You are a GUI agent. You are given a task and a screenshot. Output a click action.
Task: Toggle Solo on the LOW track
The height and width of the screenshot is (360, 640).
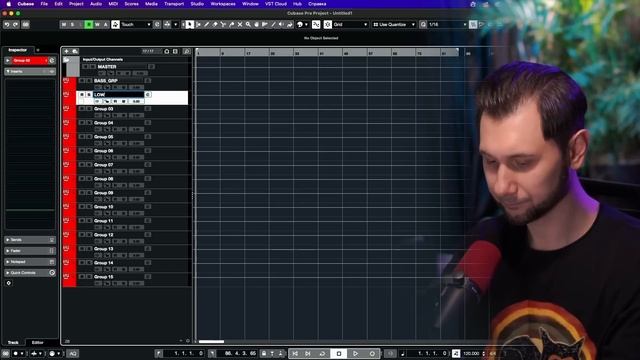[89, 95]
